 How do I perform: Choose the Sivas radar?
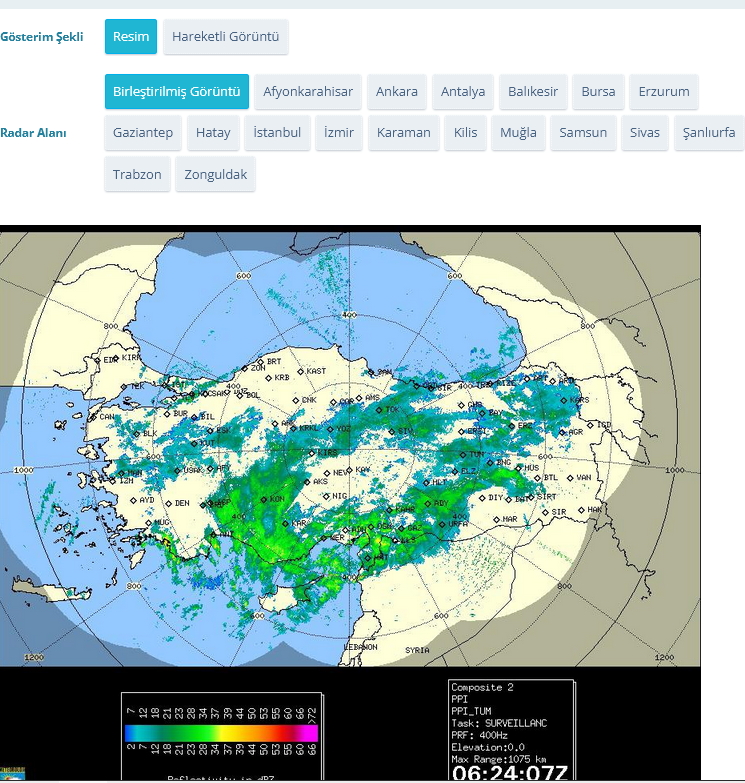coord(645,132)
